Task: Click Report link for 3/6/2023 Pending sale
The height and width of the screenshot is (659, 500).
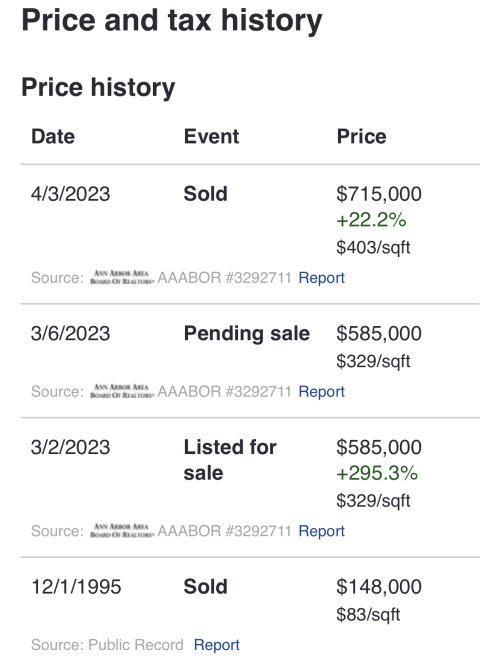Action: point(321,392)
